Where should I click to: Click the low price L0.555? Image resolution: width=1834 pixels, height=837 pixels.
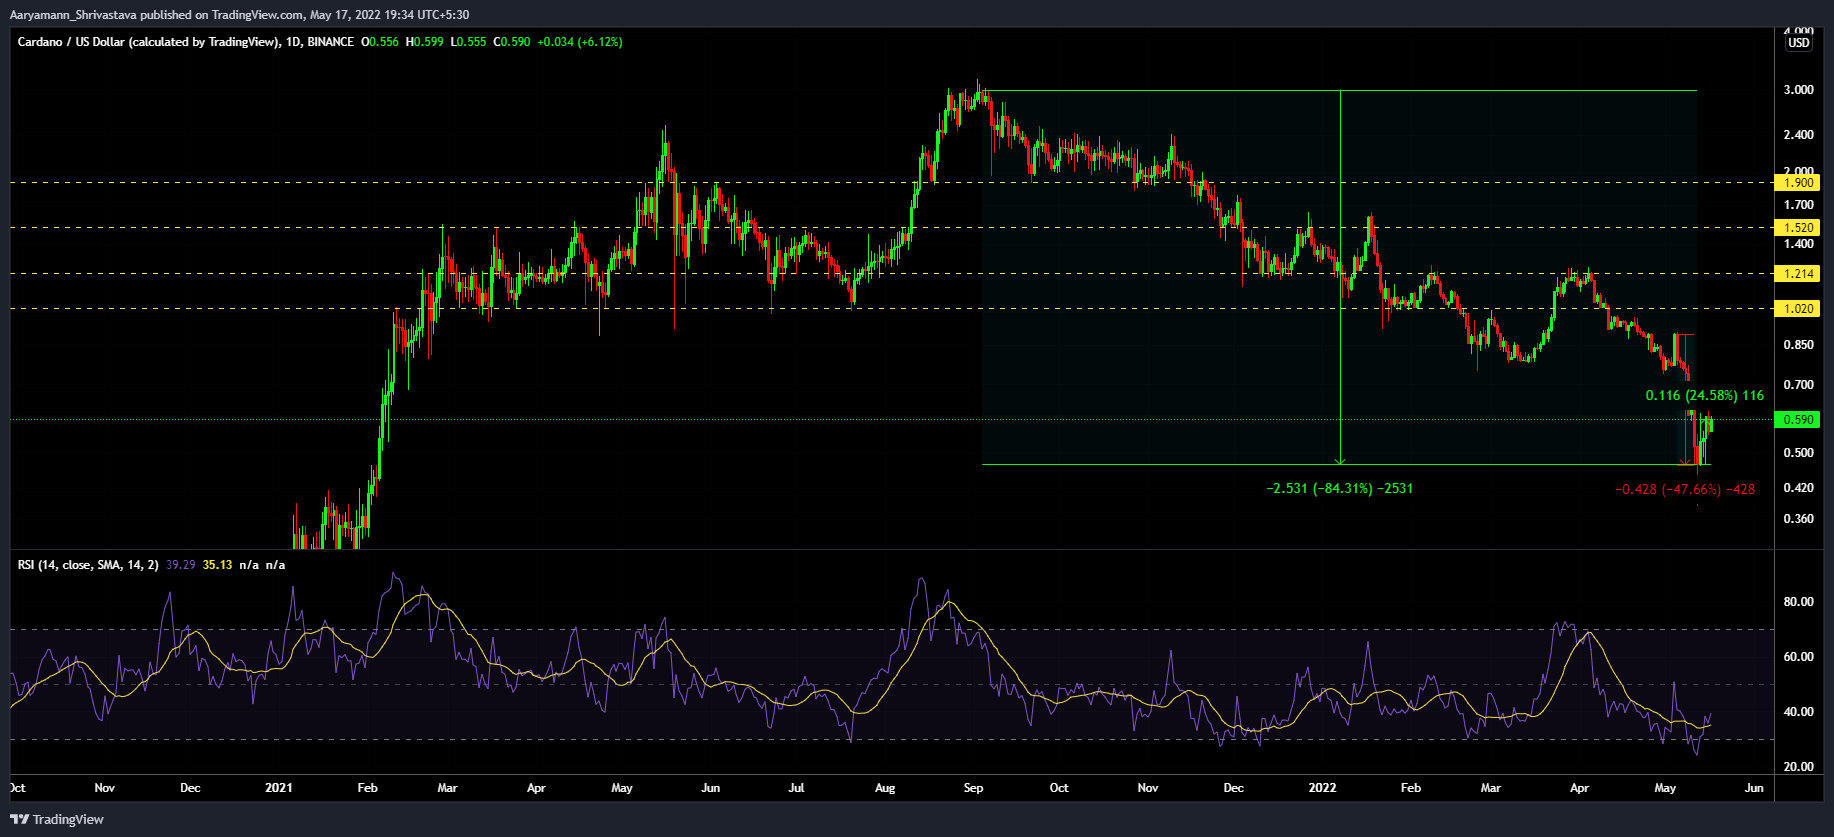[x=469, y=42]
